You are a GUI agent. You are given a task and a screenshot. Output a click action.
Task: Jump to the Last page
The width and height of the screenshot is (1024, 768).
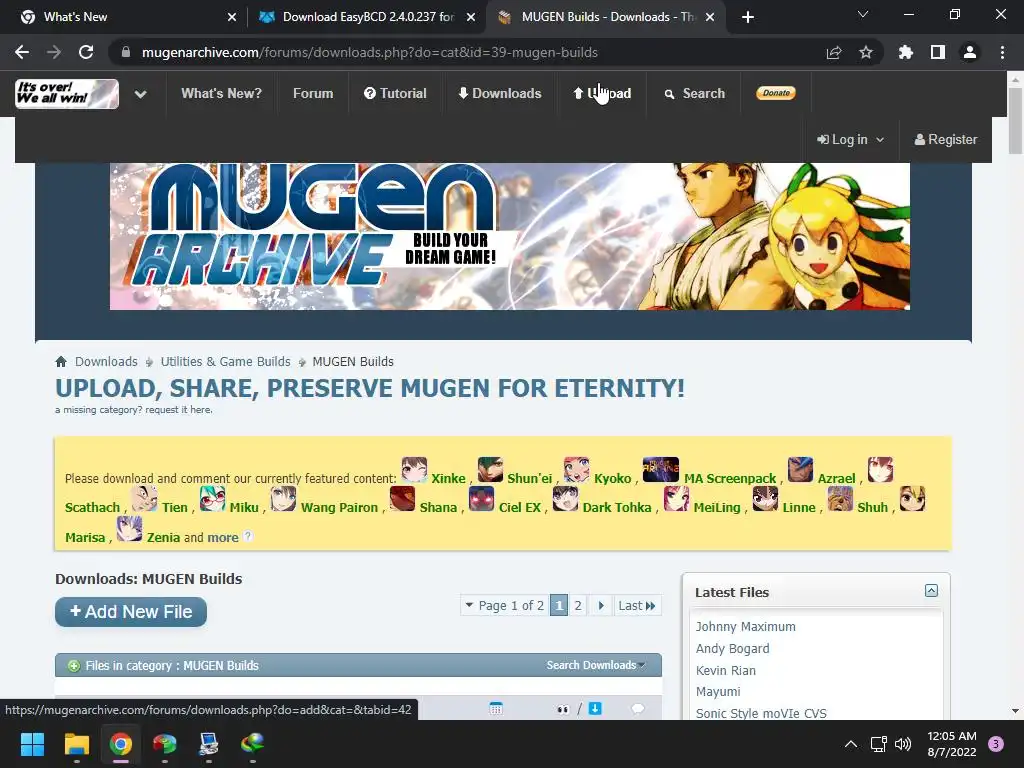click(x=637, y=605)
